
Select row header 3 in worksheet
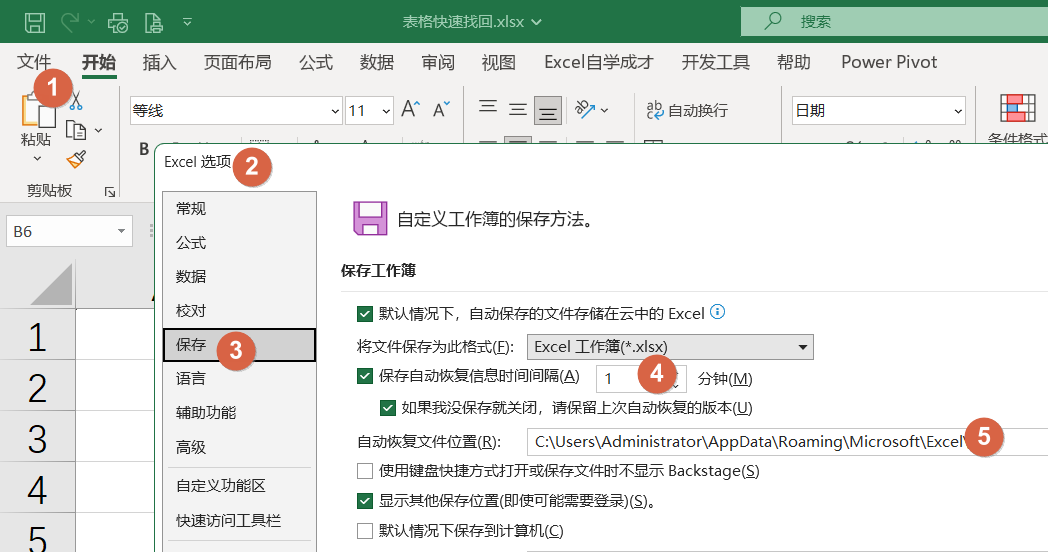tap(37, 439)
